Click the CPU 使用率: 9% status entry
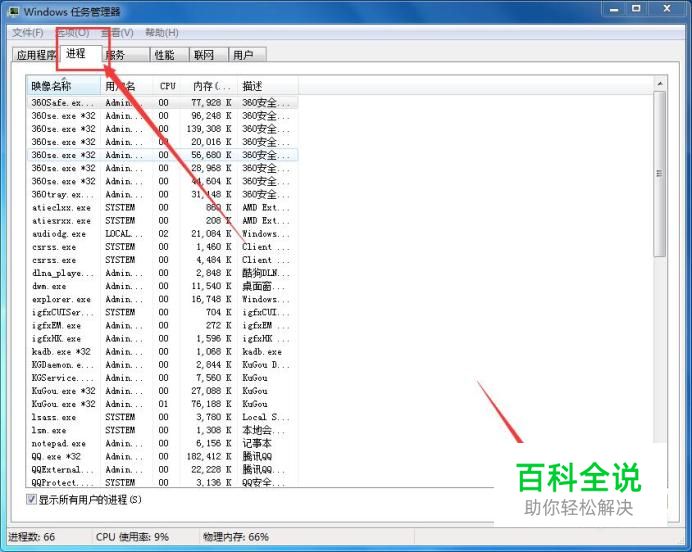The height and width of the screenshot is (552, 692). pos(132,537)
